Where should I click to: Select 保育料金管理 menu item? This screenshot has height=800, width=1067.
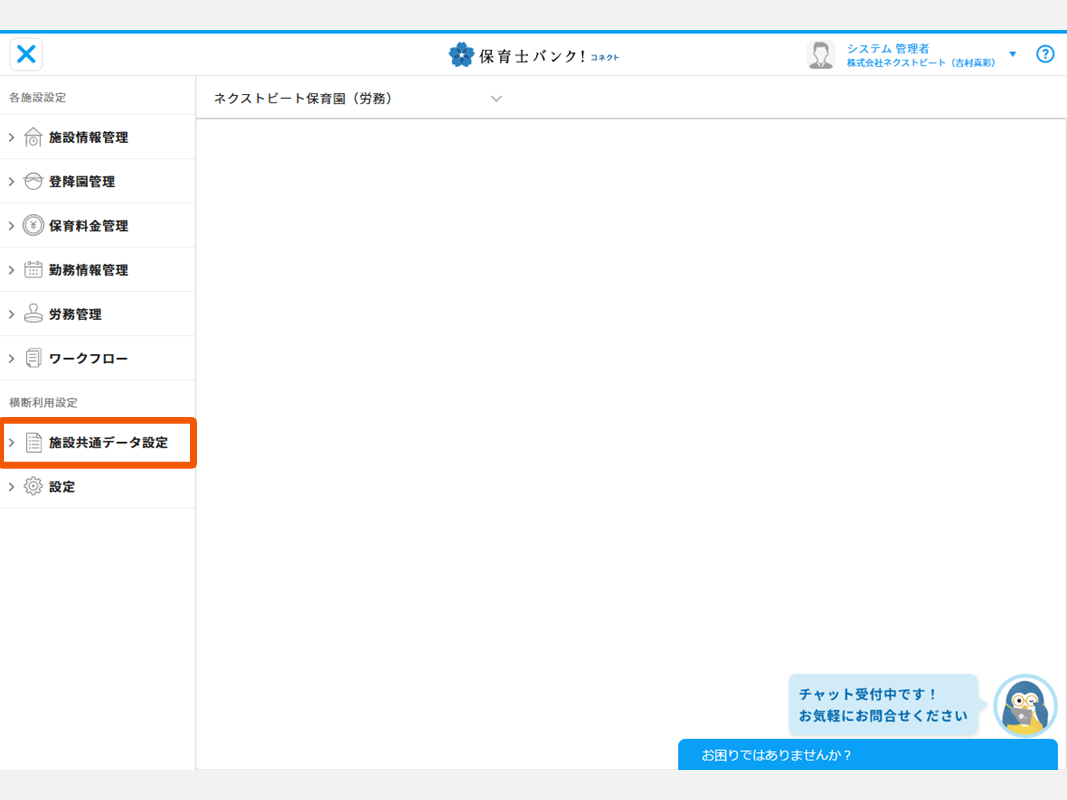[x=89, y=226]
